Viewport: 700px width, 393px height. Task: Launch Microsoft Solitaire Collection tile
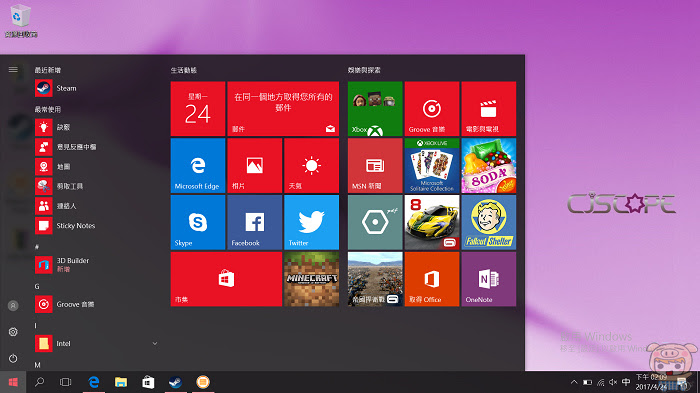coord(432,165)
